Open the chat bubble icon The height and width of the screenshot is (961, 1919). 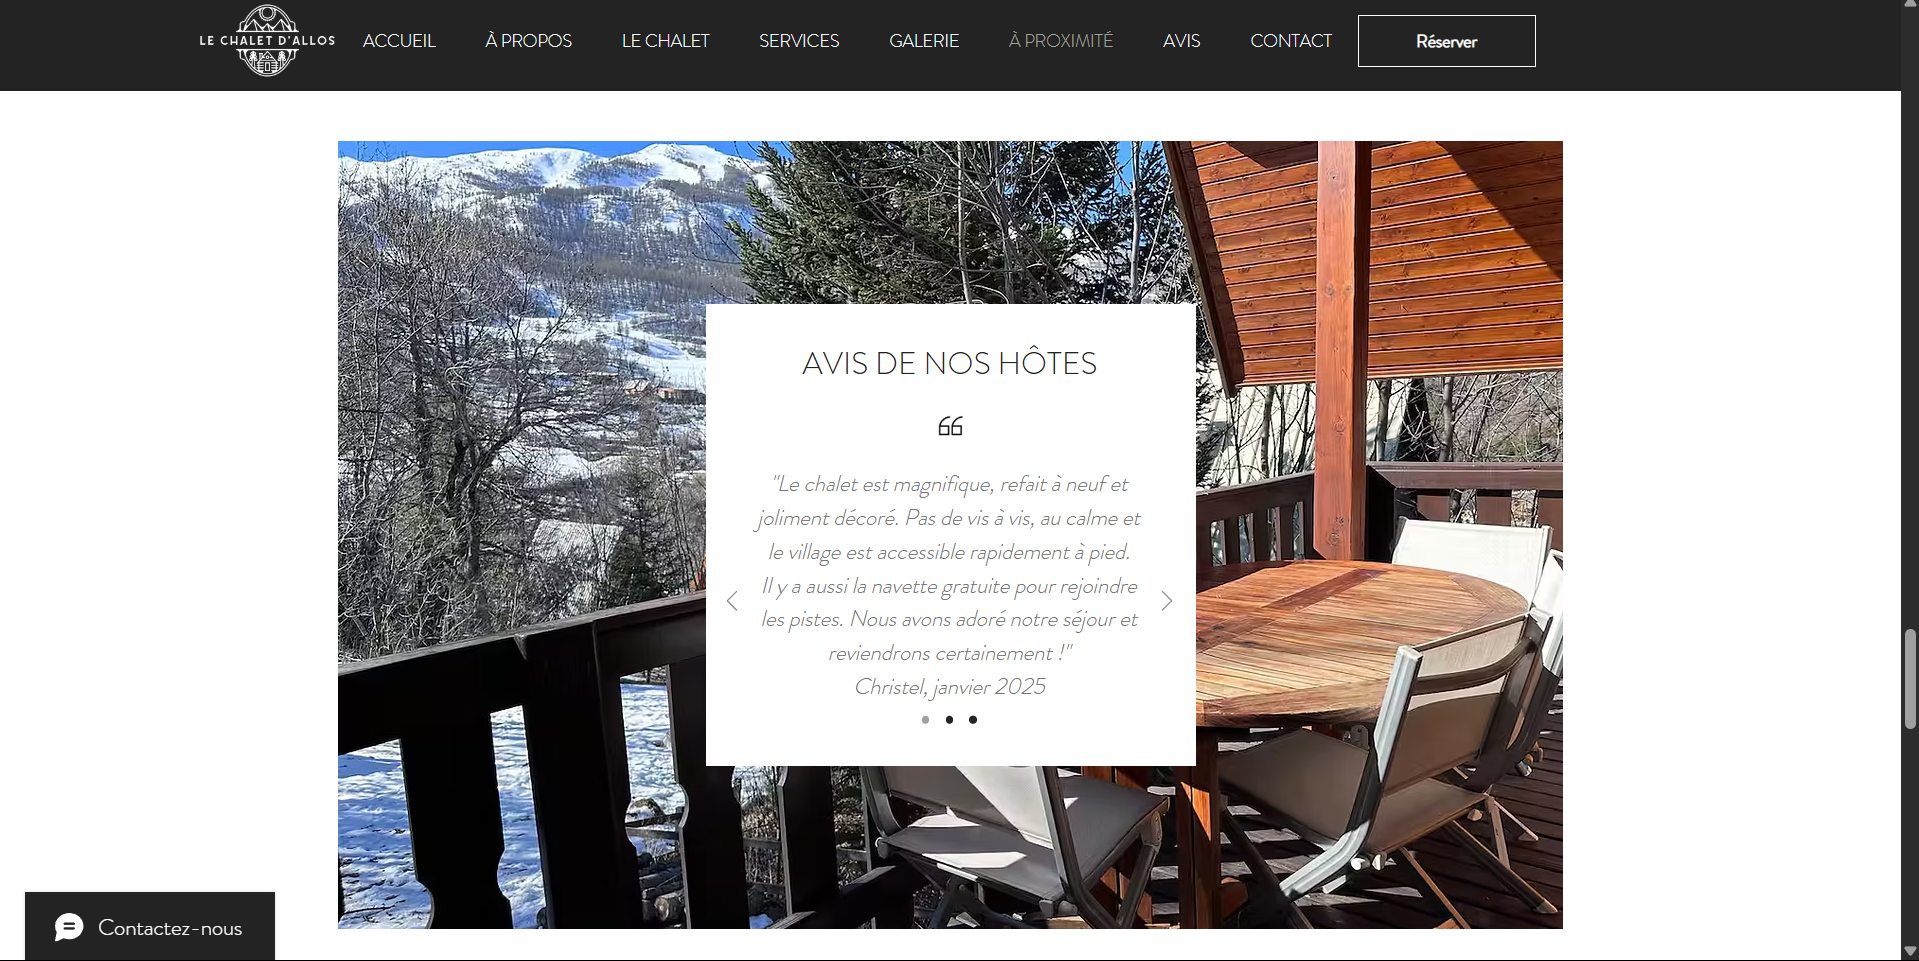(69, 927)
